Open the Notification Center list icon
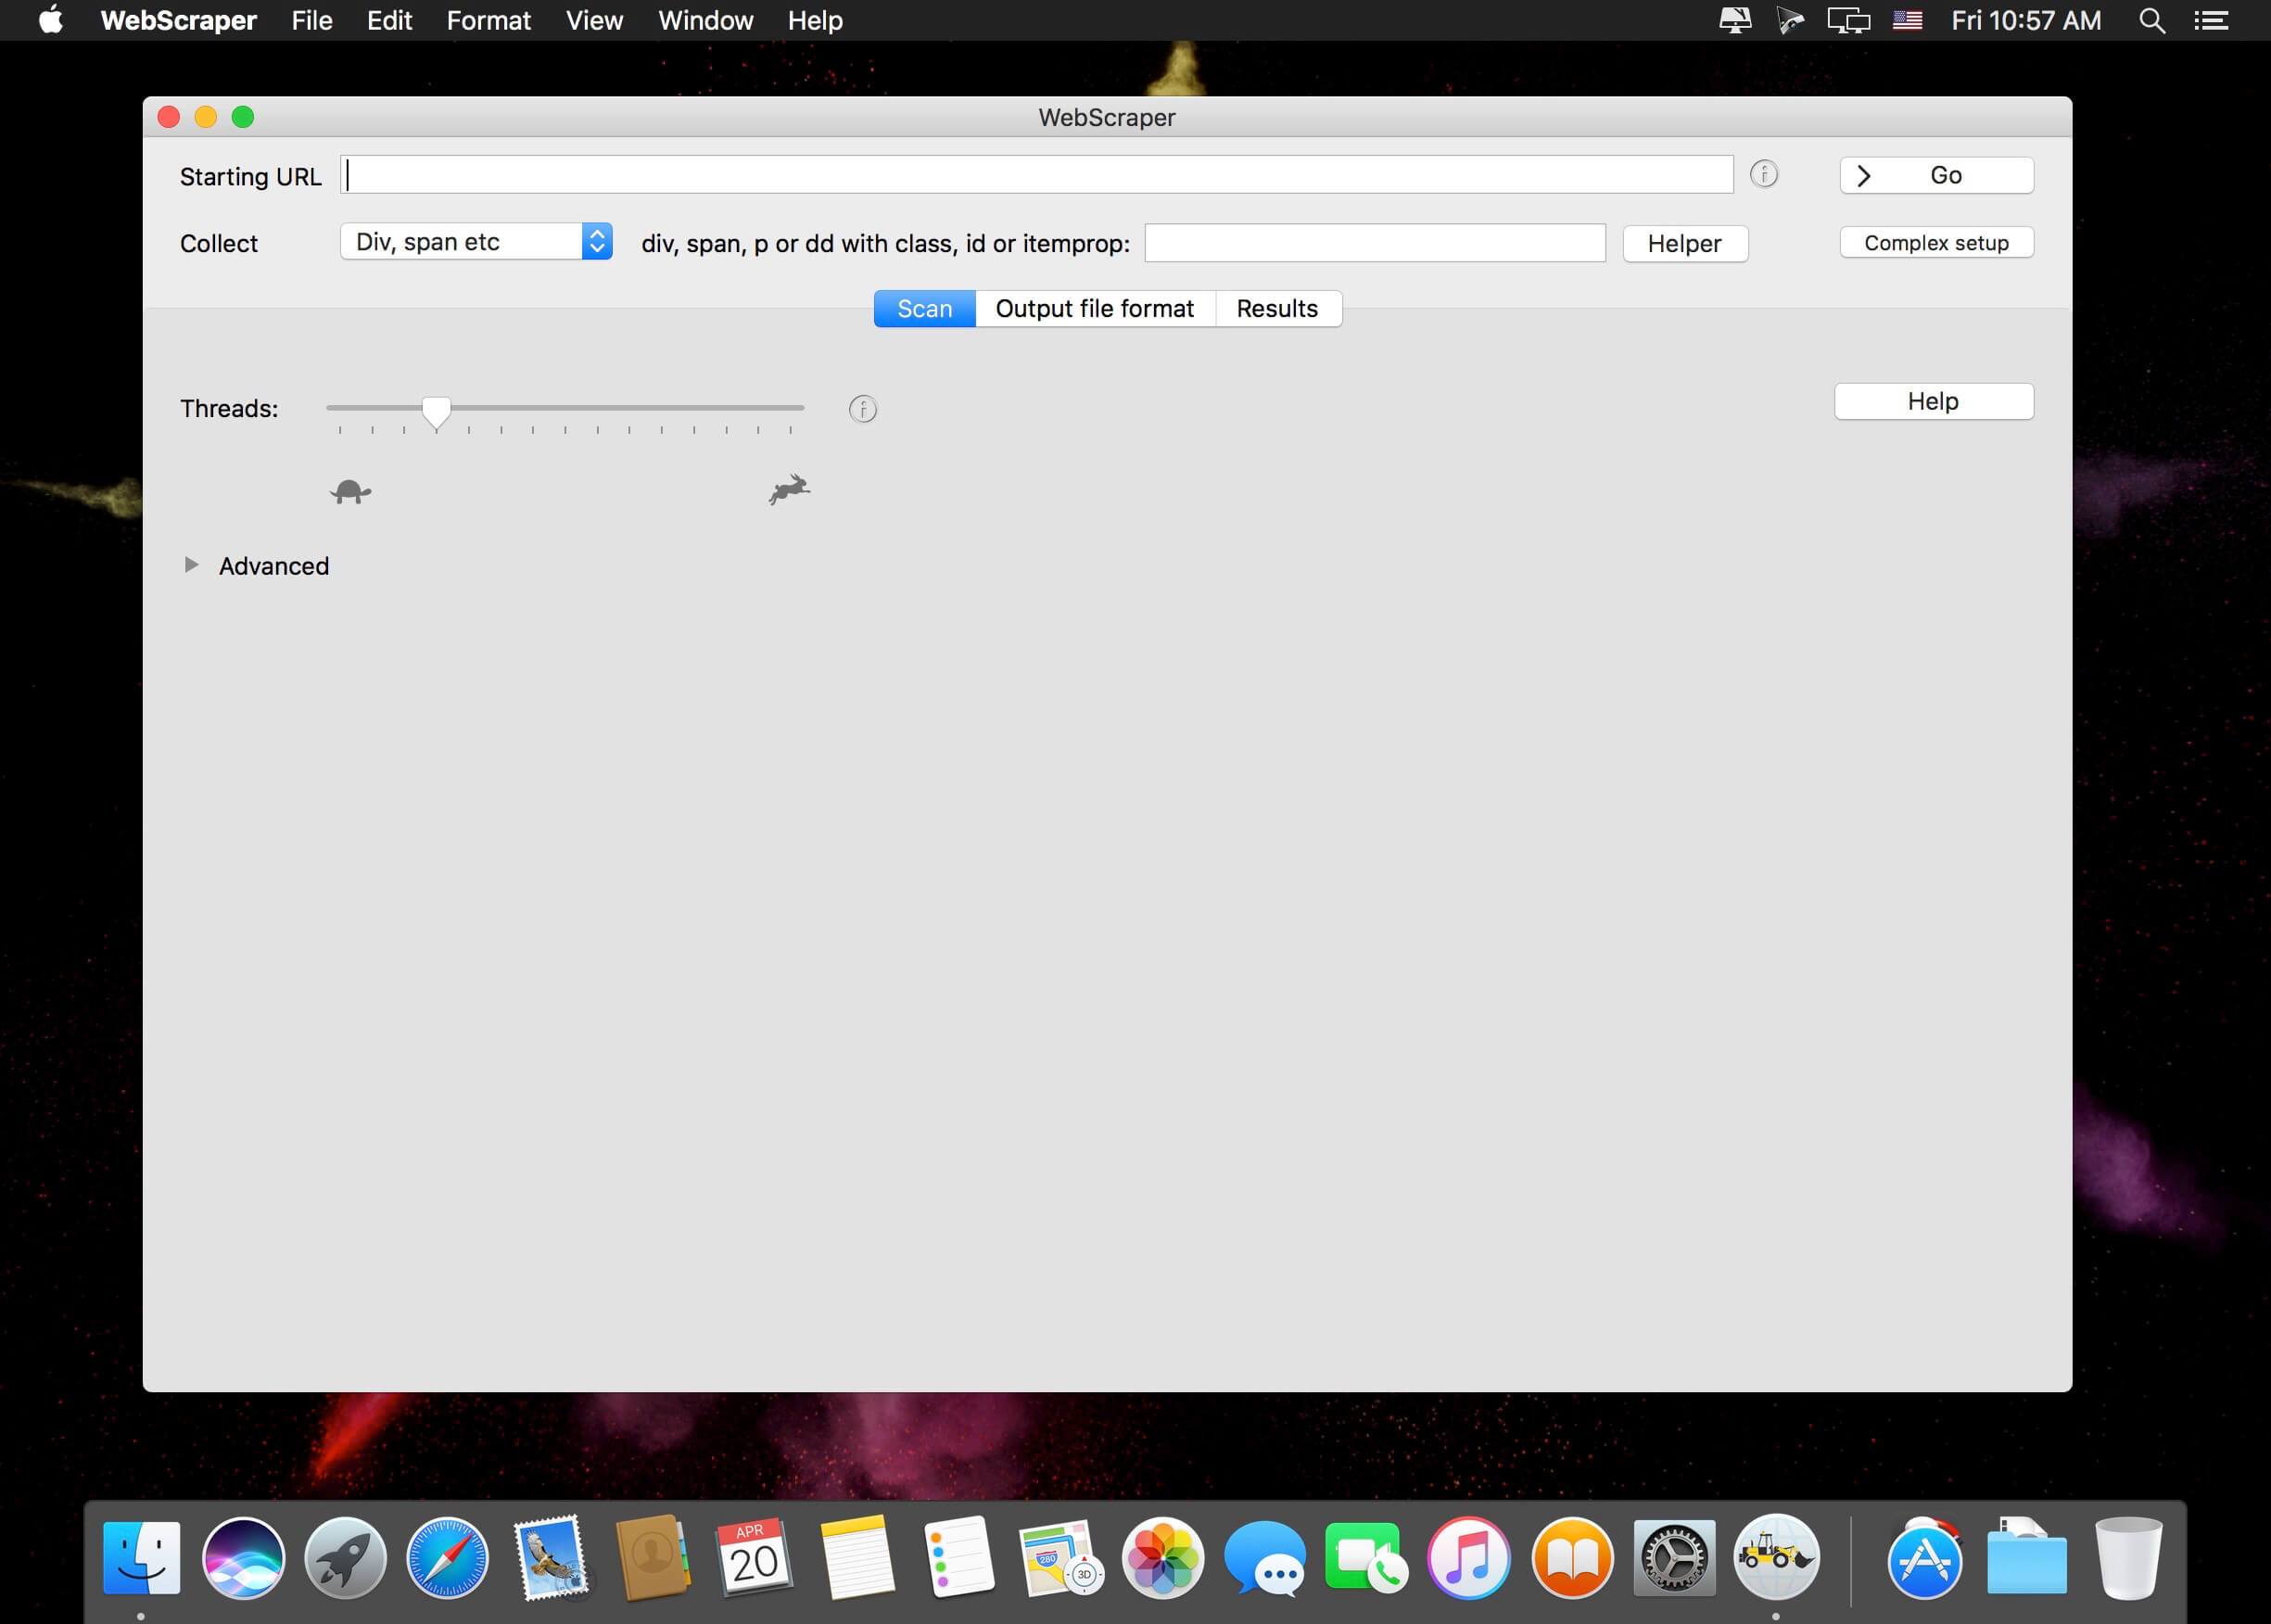The height and width of the screenshot is (1624, 2271). tap(2210, 21)
